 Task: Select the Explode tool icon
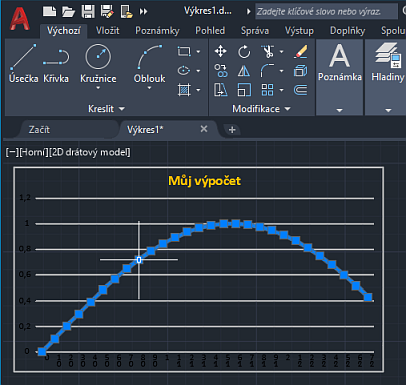point(301,71)
